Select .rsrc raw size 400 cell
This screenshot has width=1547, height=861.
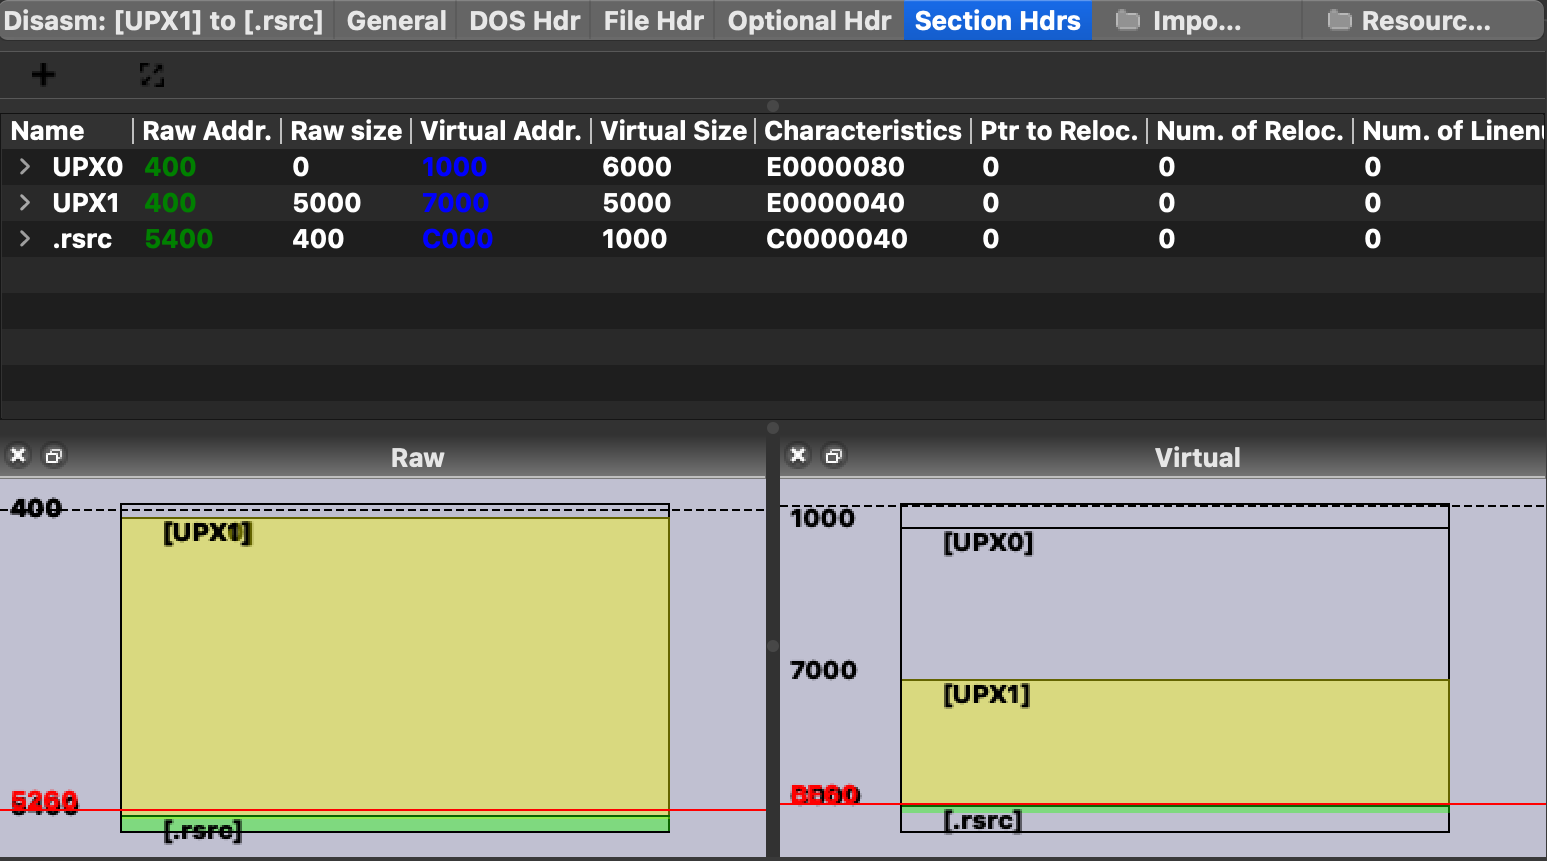[x=318, y=239]
